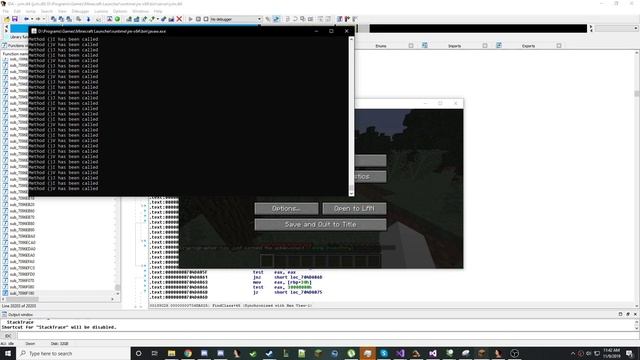640x360 pixels.
Task: Click the IDA command line input field
Action: pyautogui.click(x=328, y=336)
